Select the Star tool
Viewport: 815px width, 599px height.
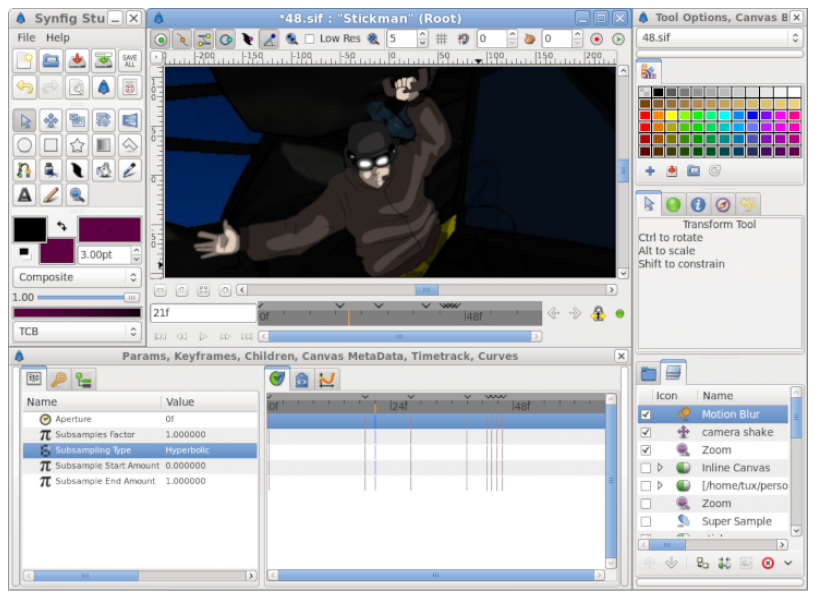tap(77, 145)
